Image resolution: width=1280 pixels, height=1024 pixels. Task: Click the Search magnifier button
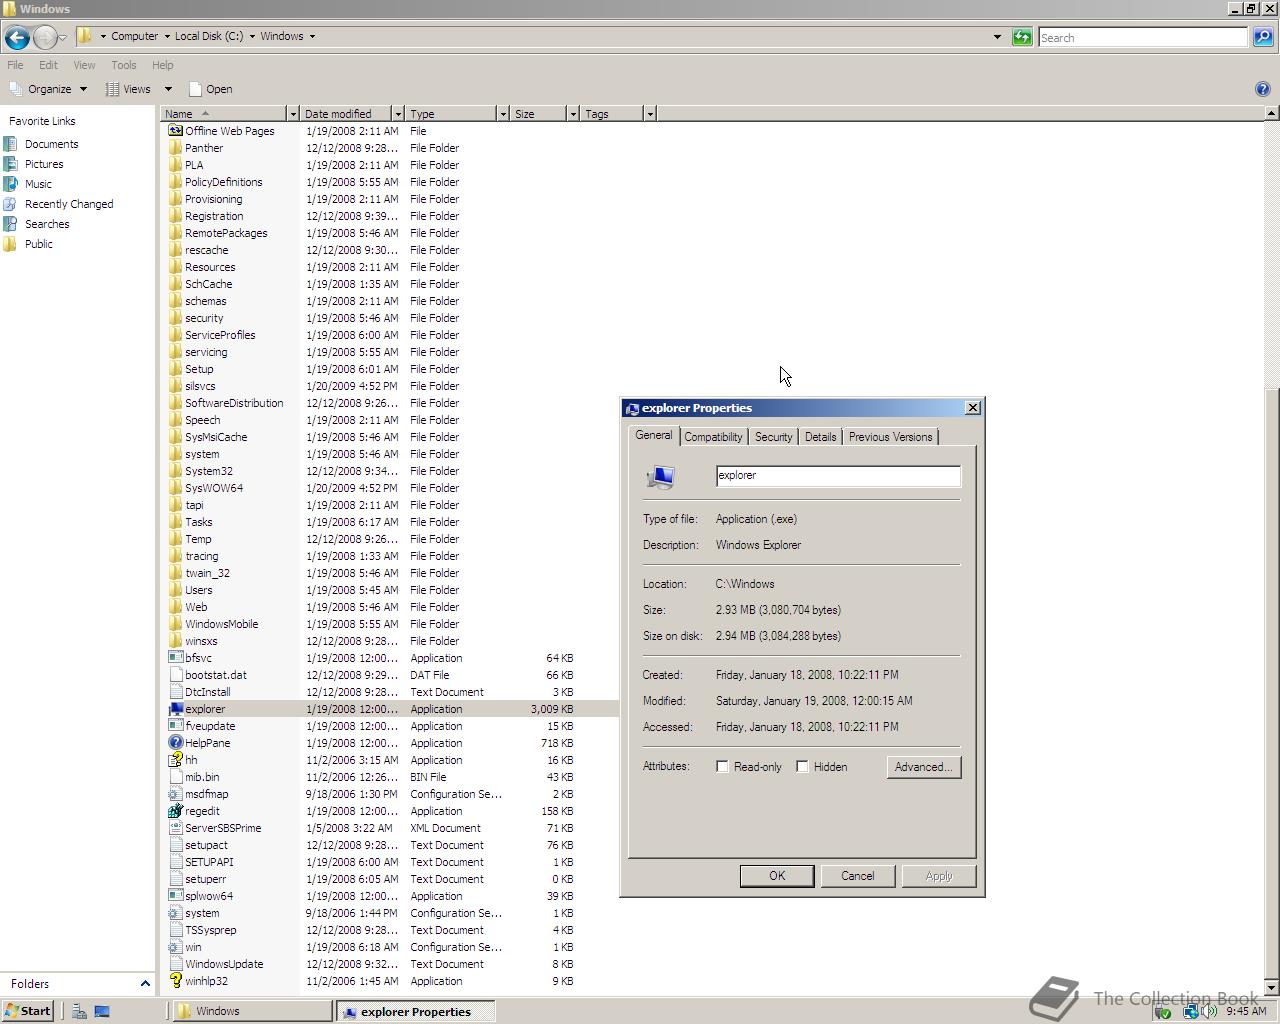(x=1262, y=37)
